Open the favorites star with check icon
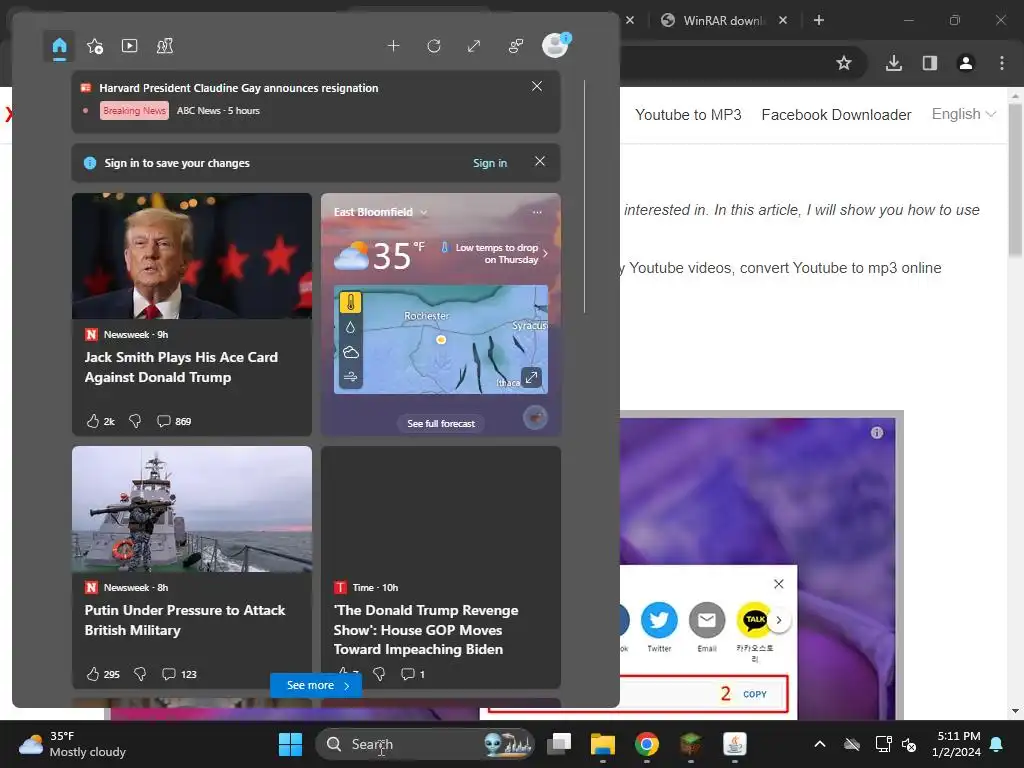1024x768 pixels. tap(95, 46)
